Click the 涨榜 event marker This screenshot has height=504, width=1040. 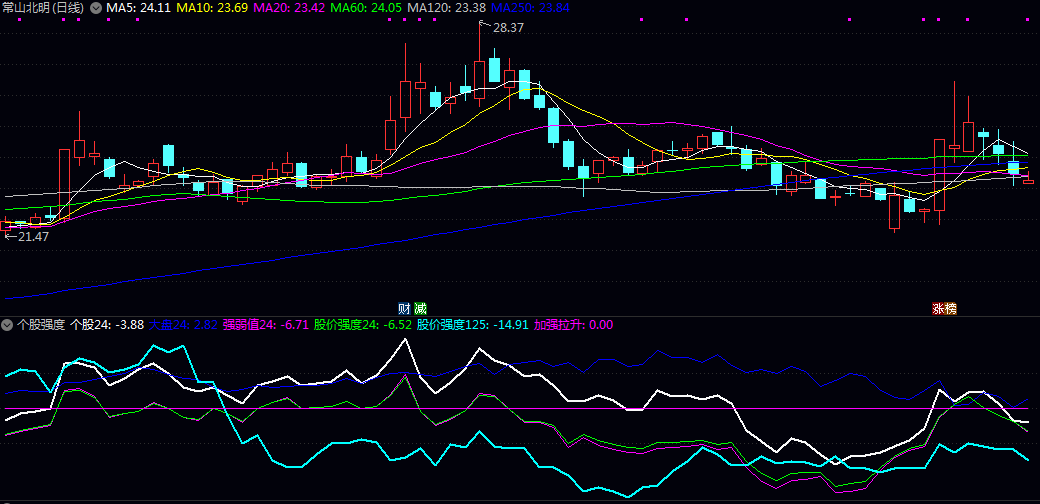pyautogui.click(x=945, y=308)
